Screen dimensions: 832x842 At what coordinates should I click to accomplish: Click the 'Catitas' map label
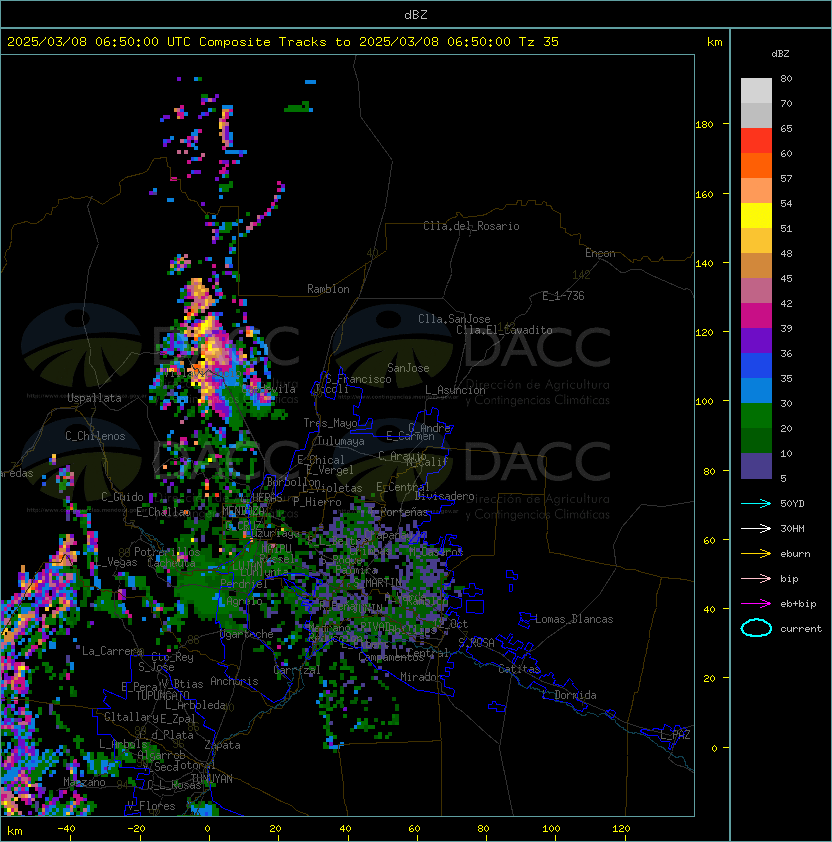click(519, 669)
